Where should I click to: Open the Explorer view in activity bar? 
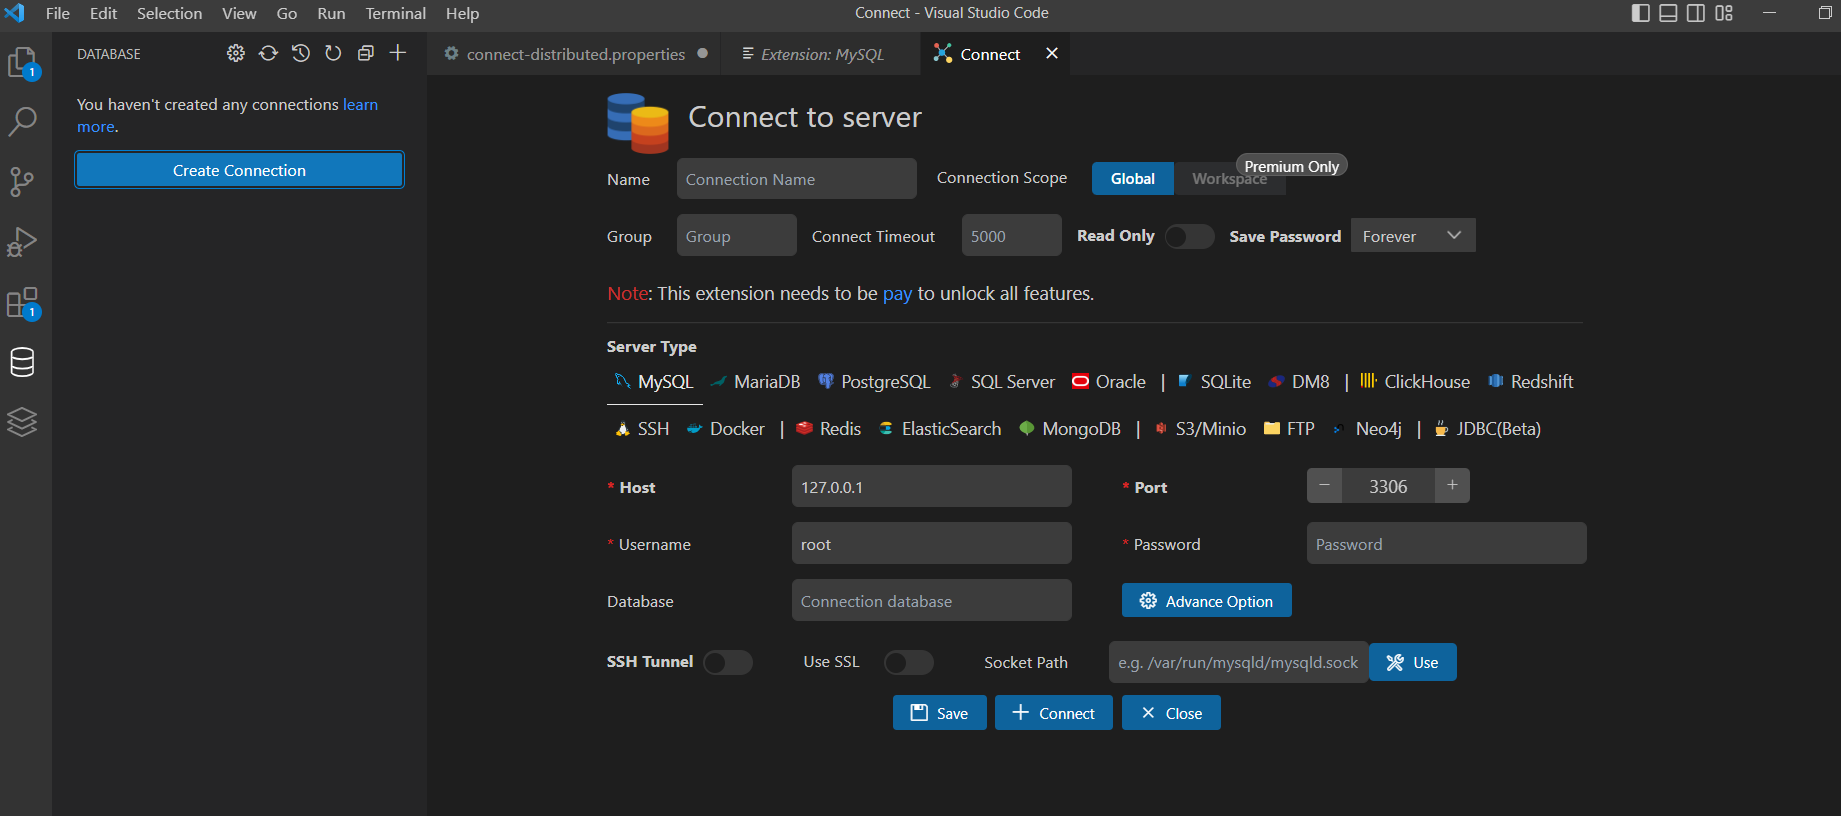pyautogui.click(x=22, y=63)
